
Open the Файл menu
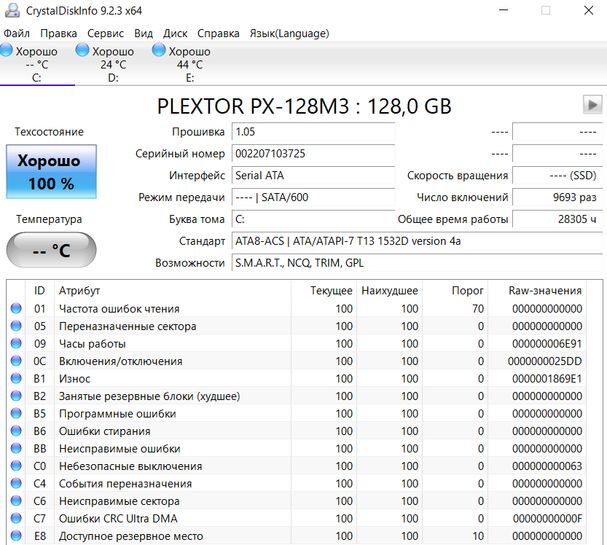point(16,32)
